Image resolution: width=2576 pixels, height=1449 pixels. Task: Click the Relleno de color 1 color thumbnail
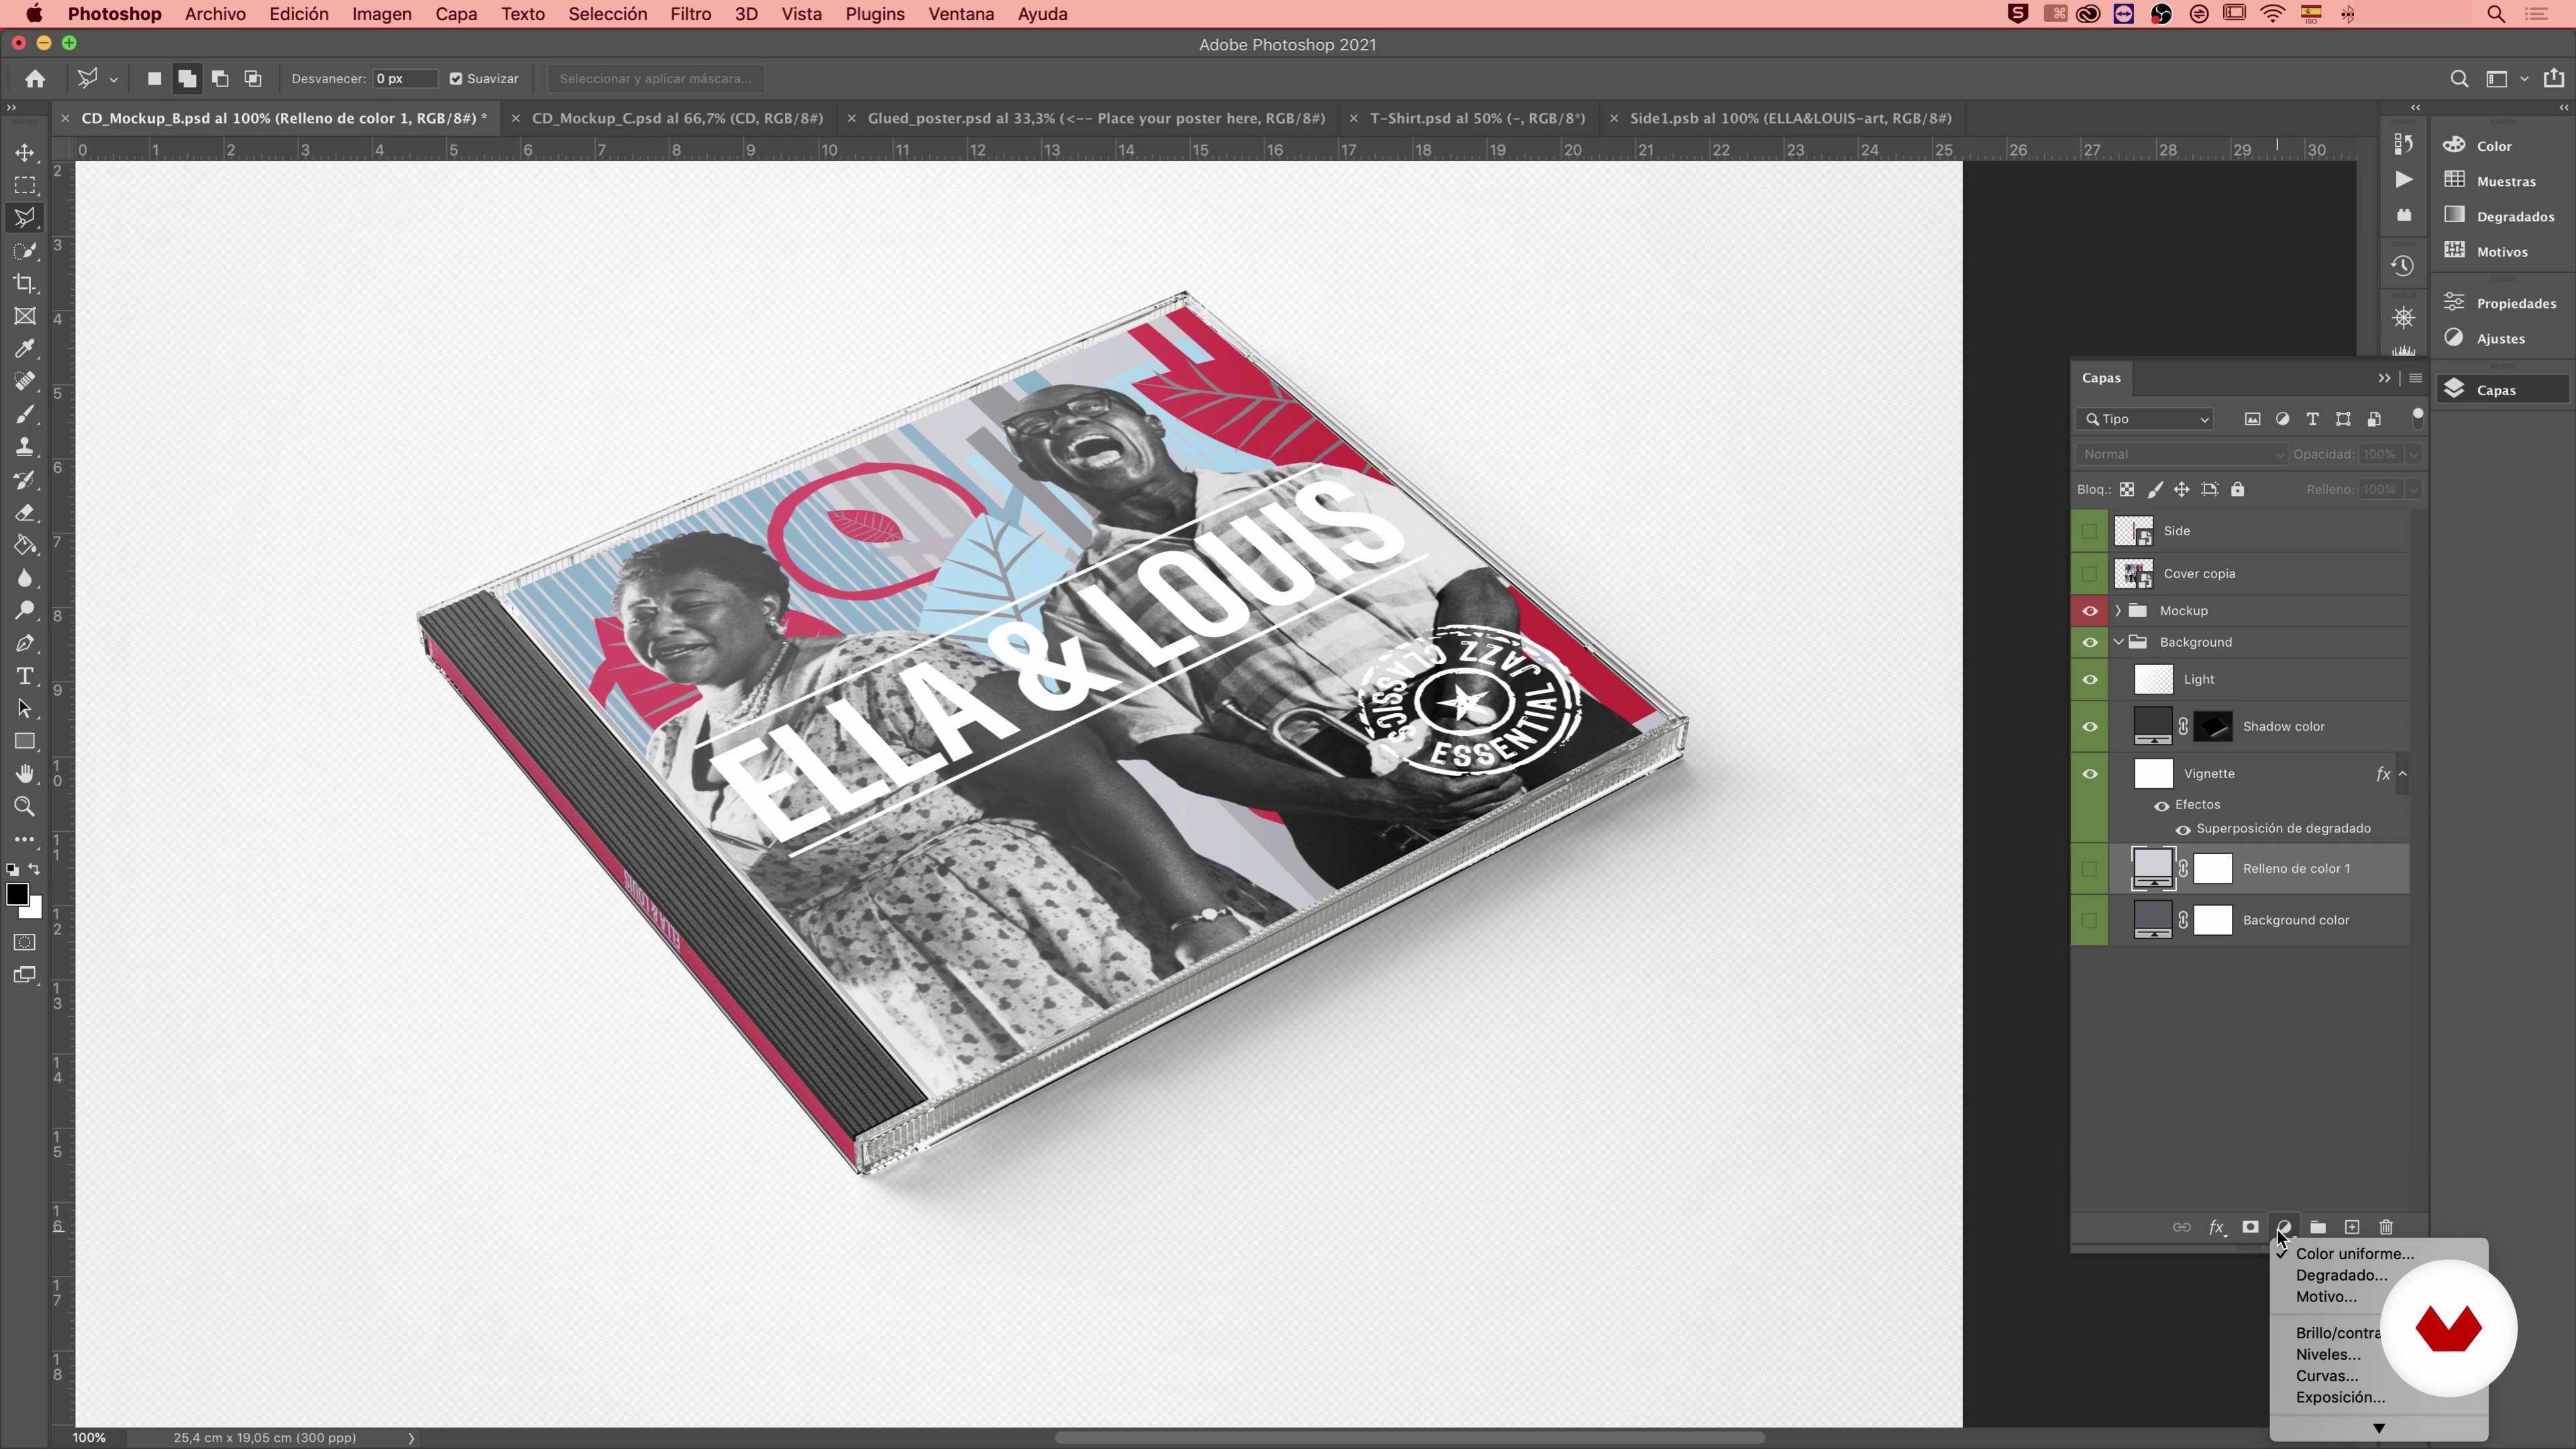(2153, 869)
